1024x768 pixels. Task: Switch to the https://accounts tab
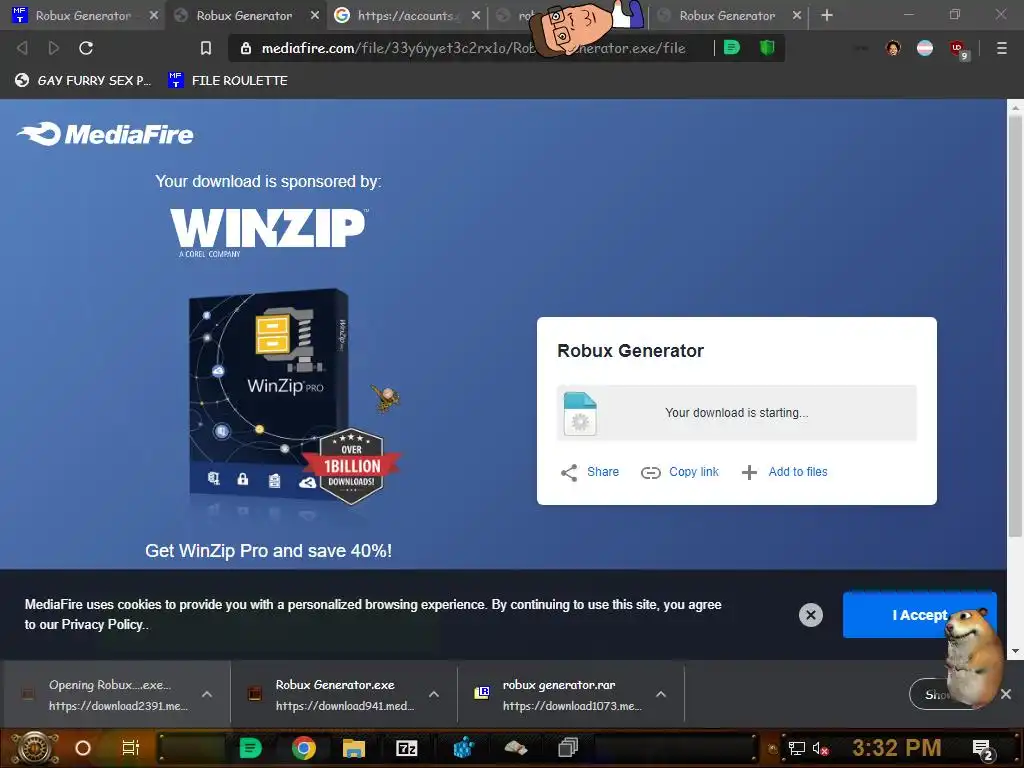[405, 16]
